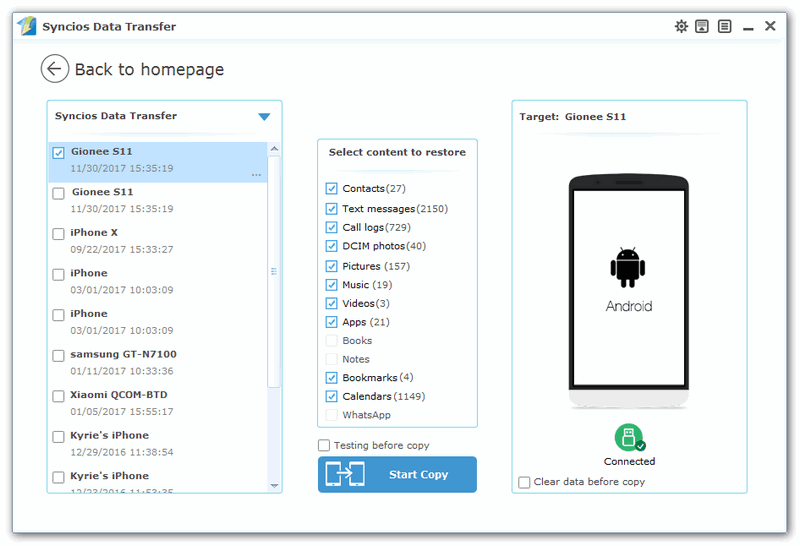This screenshot has height=546, width=800.
Task: Uncheck DCIM photos(40)
Action: tap(332, 246)
